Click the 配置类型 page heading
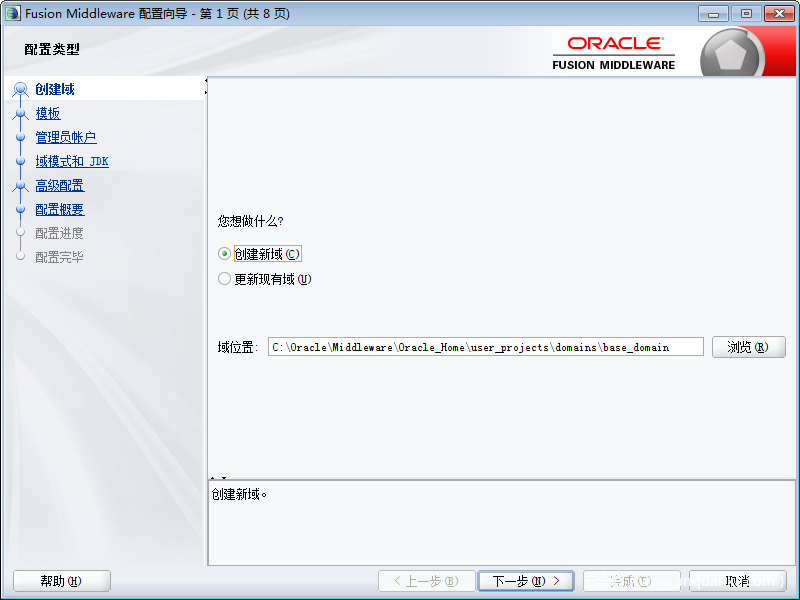Image resolution: width=800 pixels, height=600 pixels. (x=52, y=49)
